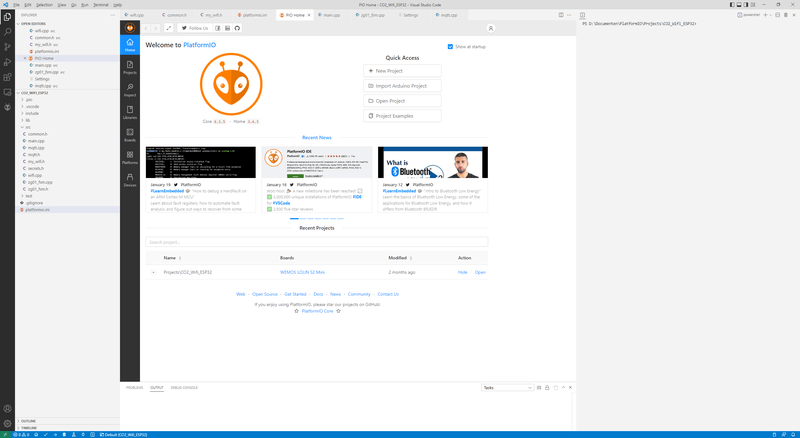This screenshot has width=800, height=438.
Task: Add a new terminal with plus icon
Action: (765, 15)
